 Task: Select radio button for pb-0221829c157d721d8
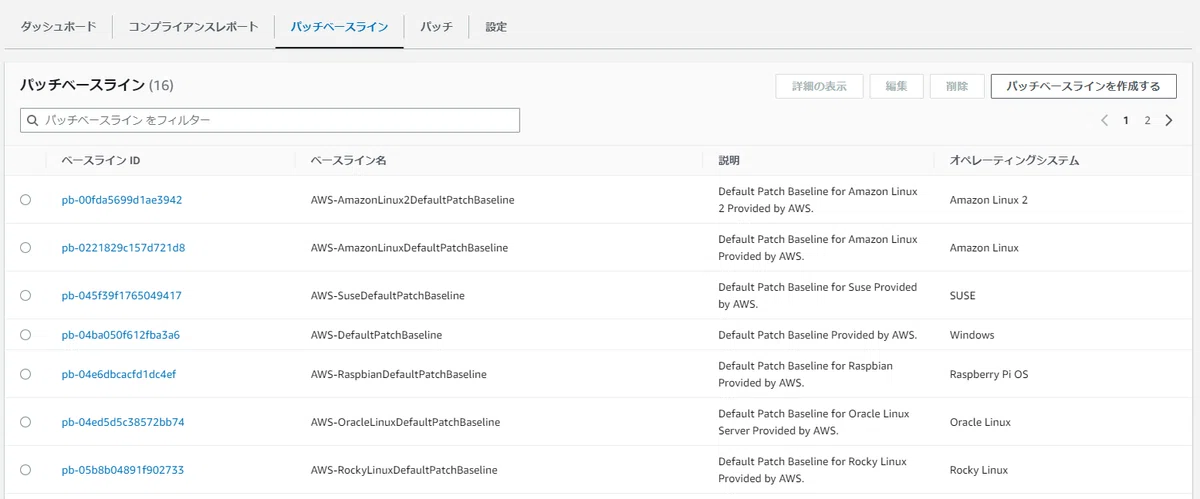point(25,247)
